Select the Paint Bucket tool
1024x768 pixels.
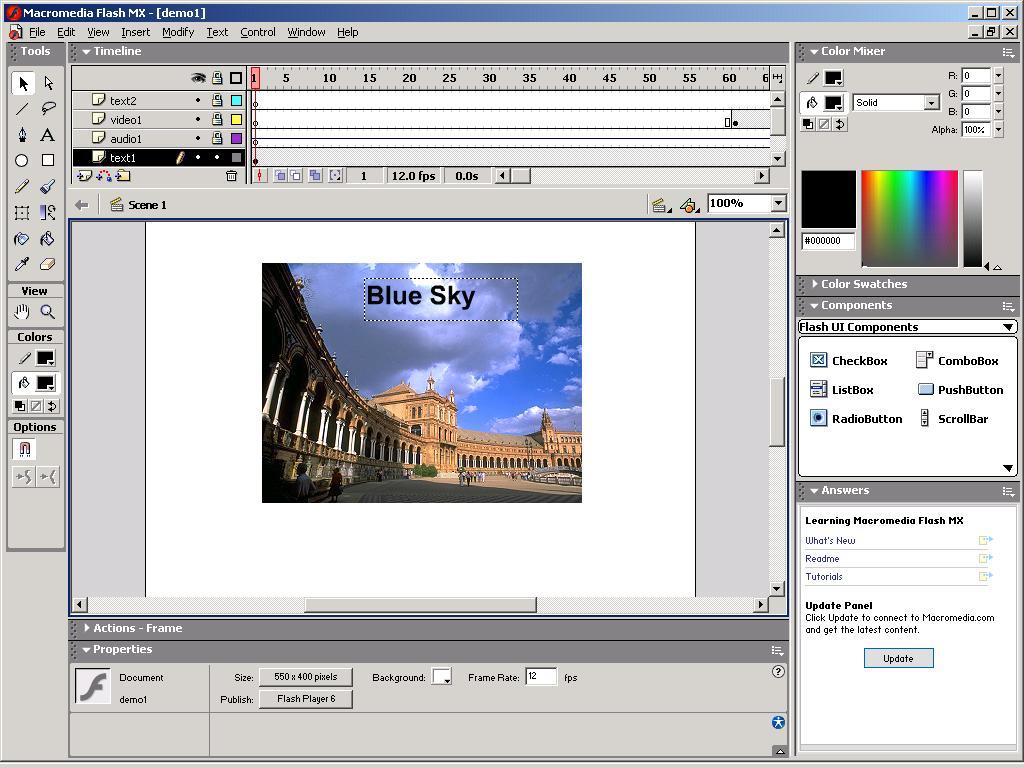click(48, 239)
